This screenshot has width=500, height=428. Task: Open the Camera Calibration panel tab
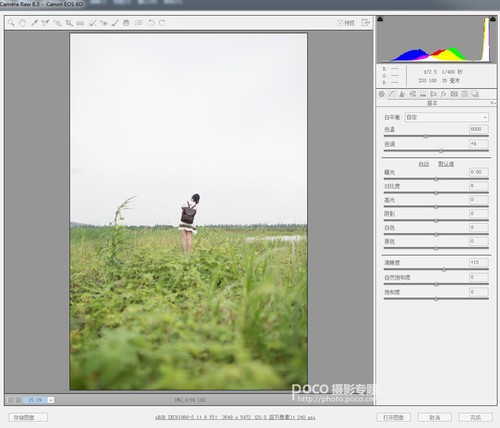[454, 94]
